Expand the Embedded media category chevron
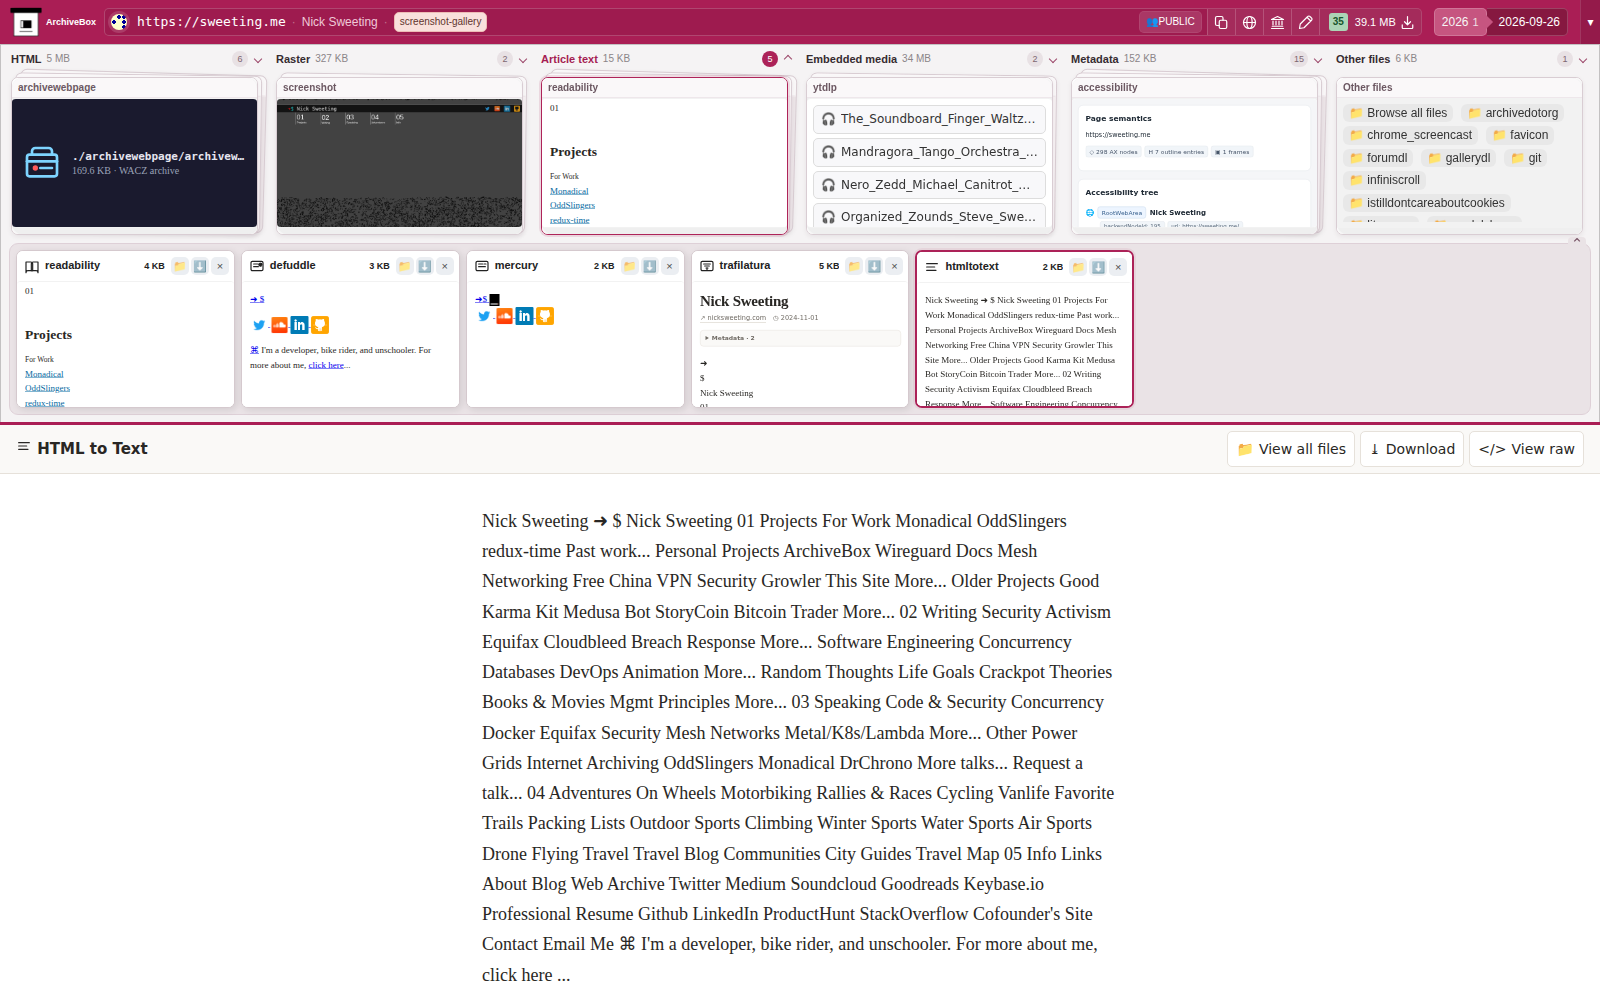Screen dimensions: 1600x1000 coord(1053,60)
